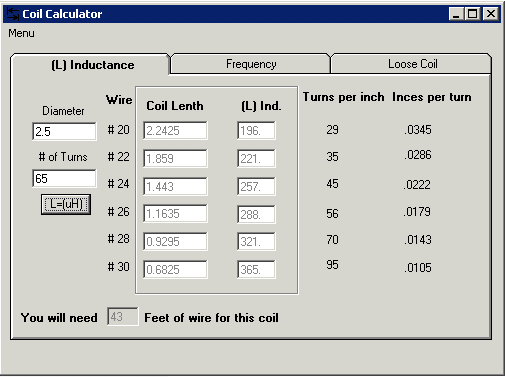Click inches per turn value .0143
Image resolution: width=505 pixels, height=377 pixels.
point(418,240)
